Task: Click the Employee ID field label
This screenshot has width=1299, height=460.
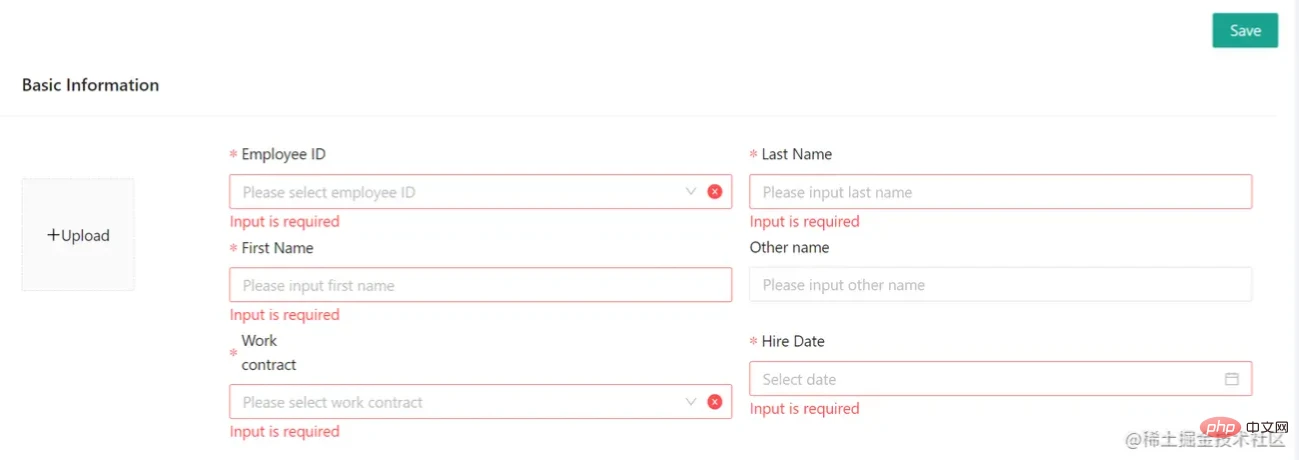Action: click(283, 154)
